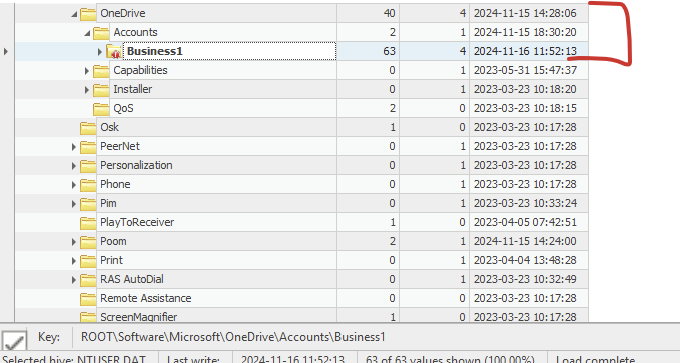Viewport: 680px width, 363px height.
Task: Click the Print folder icon
Action: coord(88,261)
